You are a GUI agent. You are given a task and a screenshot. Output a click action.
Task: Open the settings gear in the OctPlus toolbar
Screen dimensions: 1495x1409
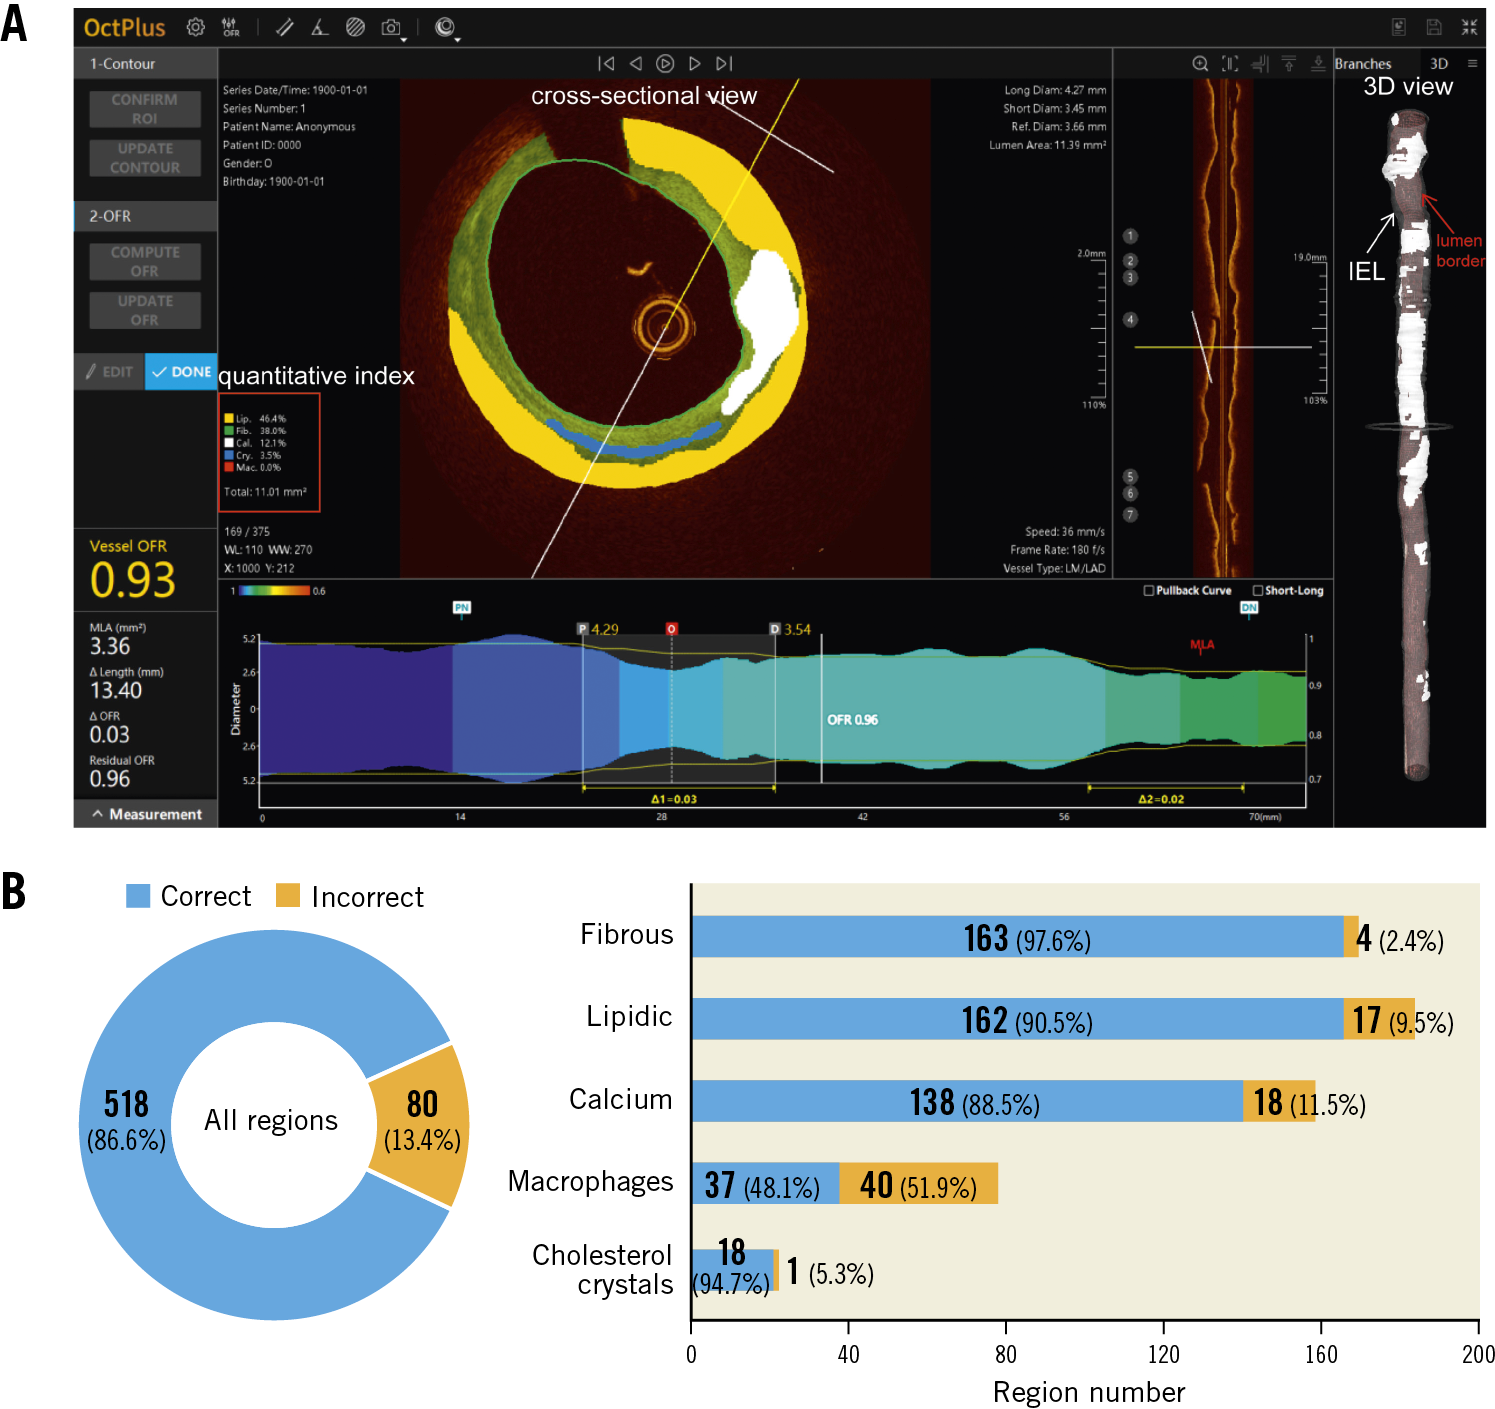click(x=196, y=28)
